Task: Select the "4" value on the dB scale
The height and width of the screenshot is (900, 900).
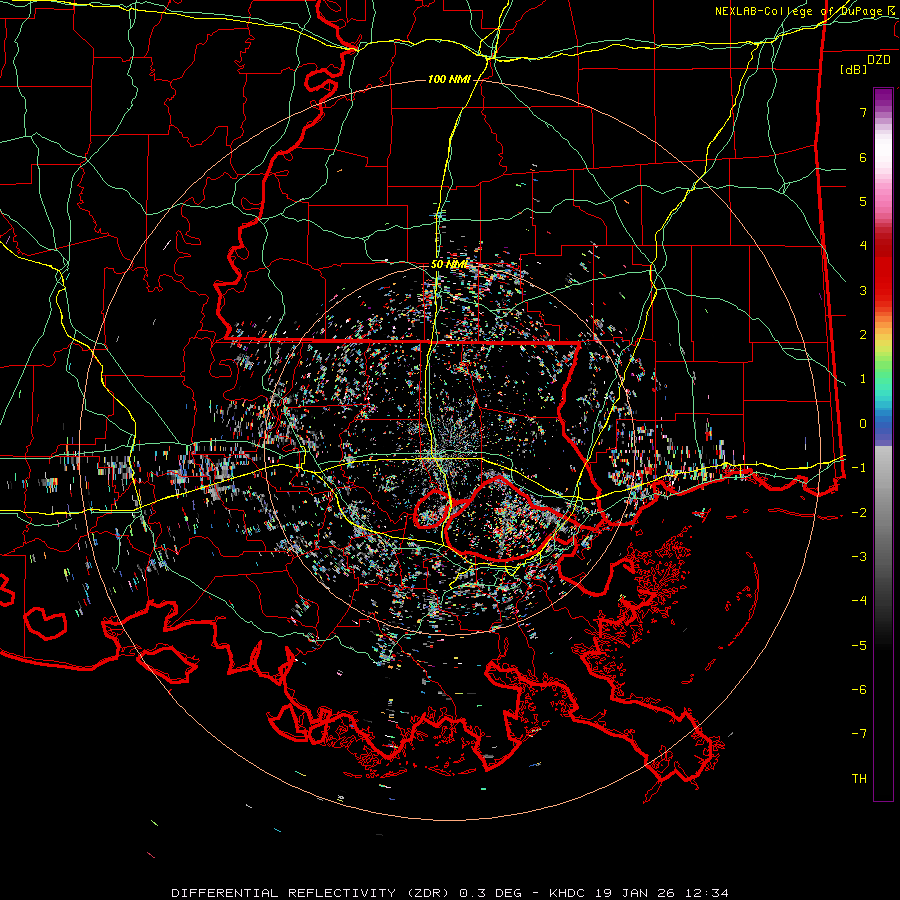Action: (863, 246)
